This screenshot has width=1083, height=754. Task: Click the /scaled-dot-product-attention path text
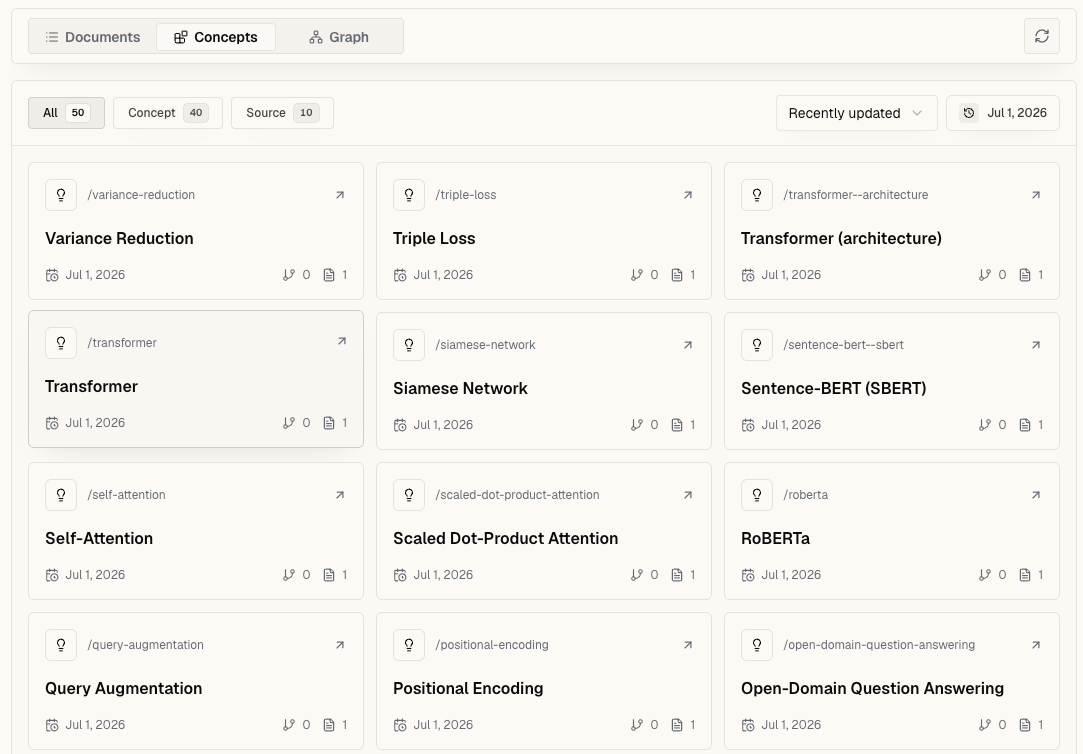(x=517, y=494)
